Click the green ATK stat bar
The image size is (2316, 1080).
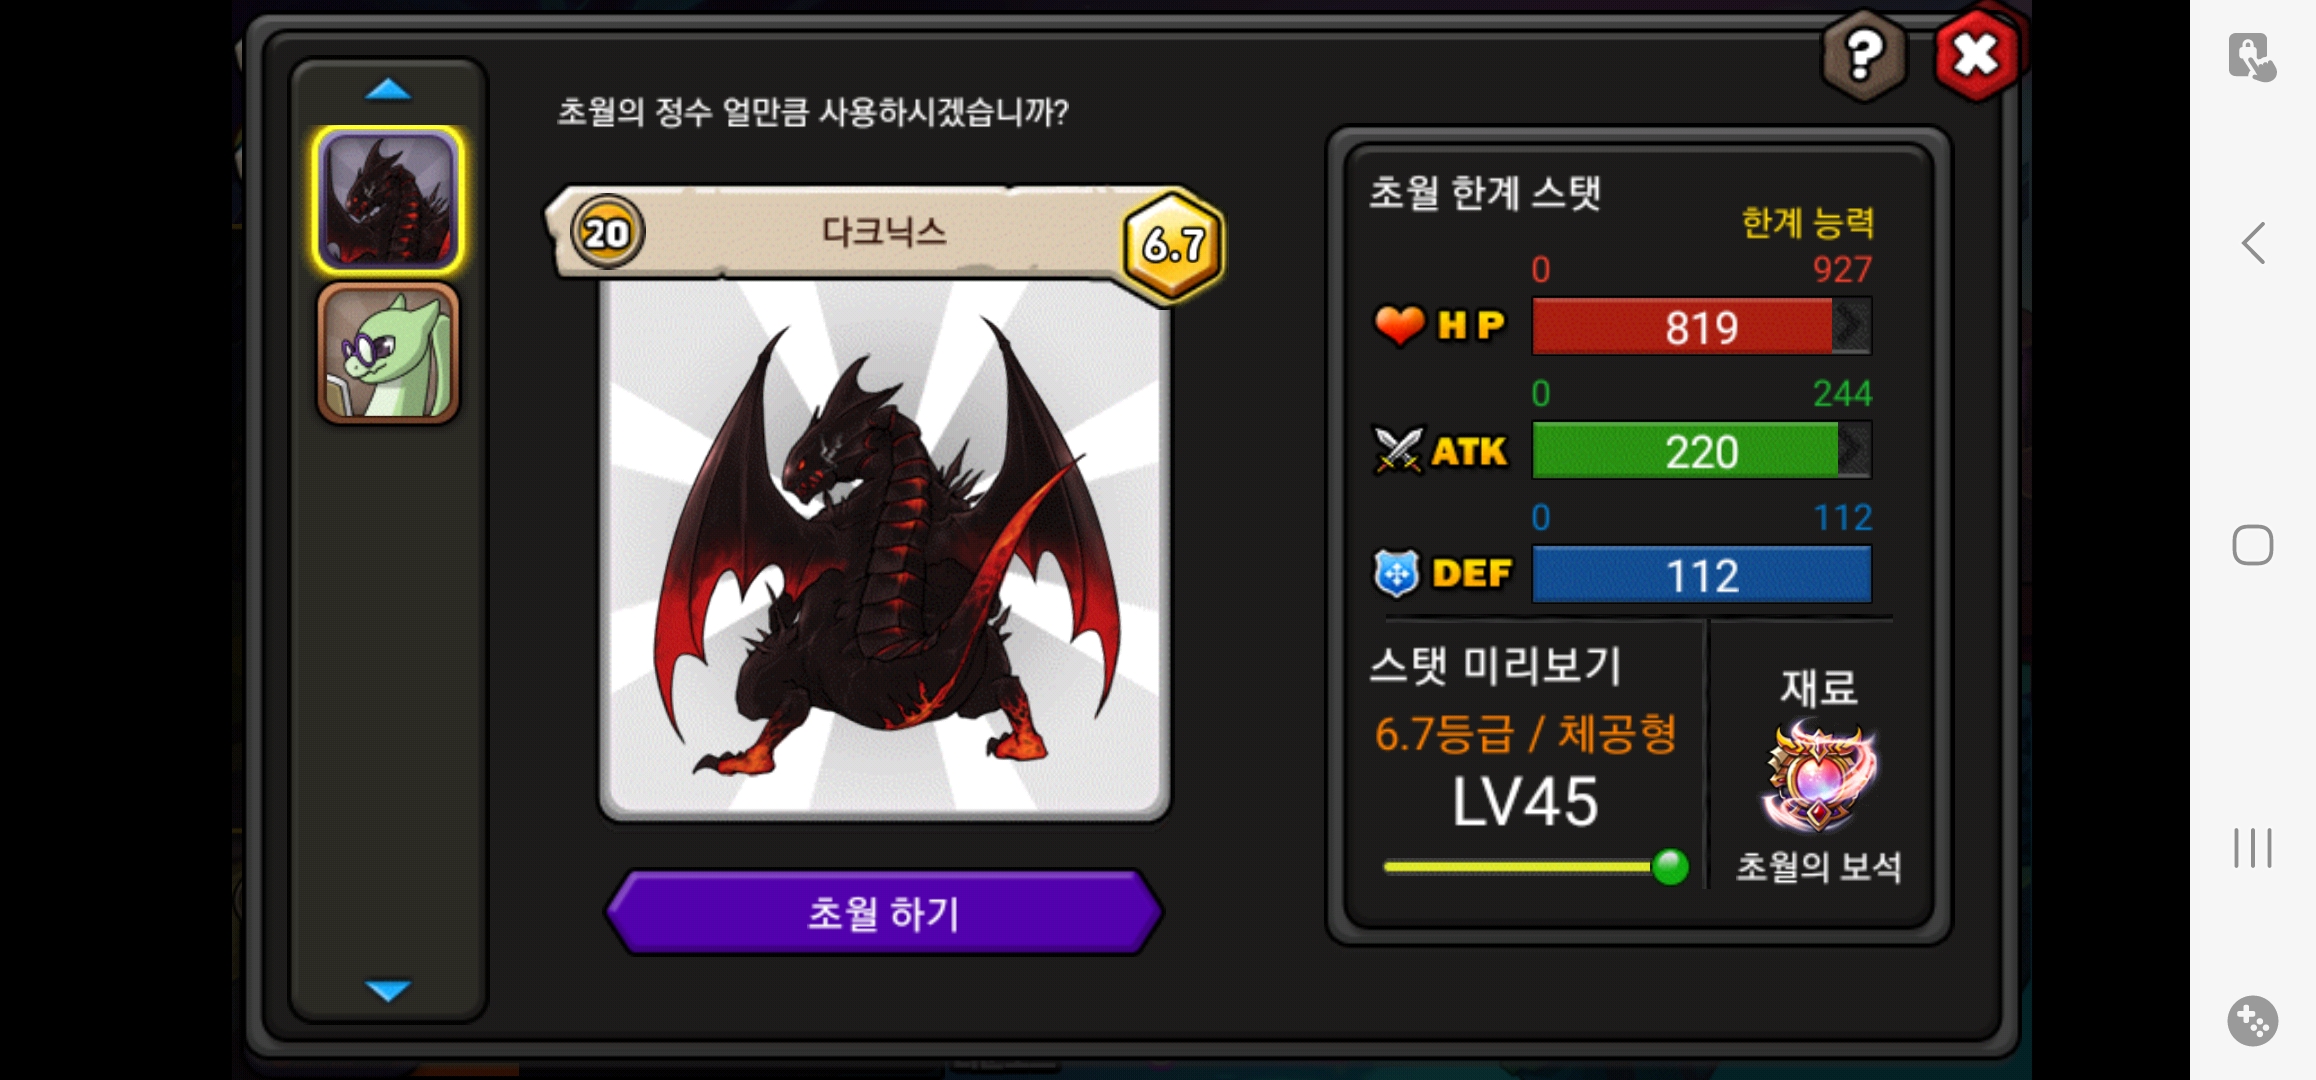pyautogui.click(x=1701, y=450)
